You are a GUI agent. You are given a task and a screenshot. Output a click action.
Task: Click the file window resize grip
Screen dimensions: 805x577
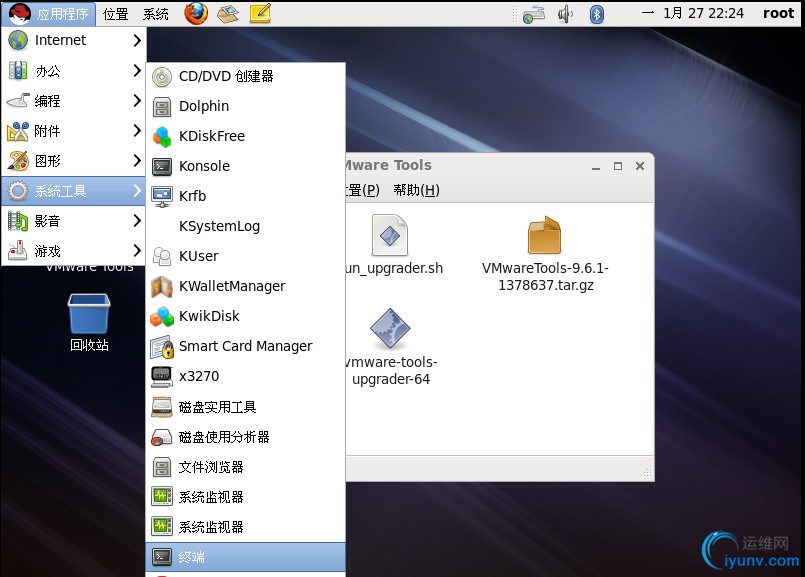pyautogui.click(x=646, y=472)
